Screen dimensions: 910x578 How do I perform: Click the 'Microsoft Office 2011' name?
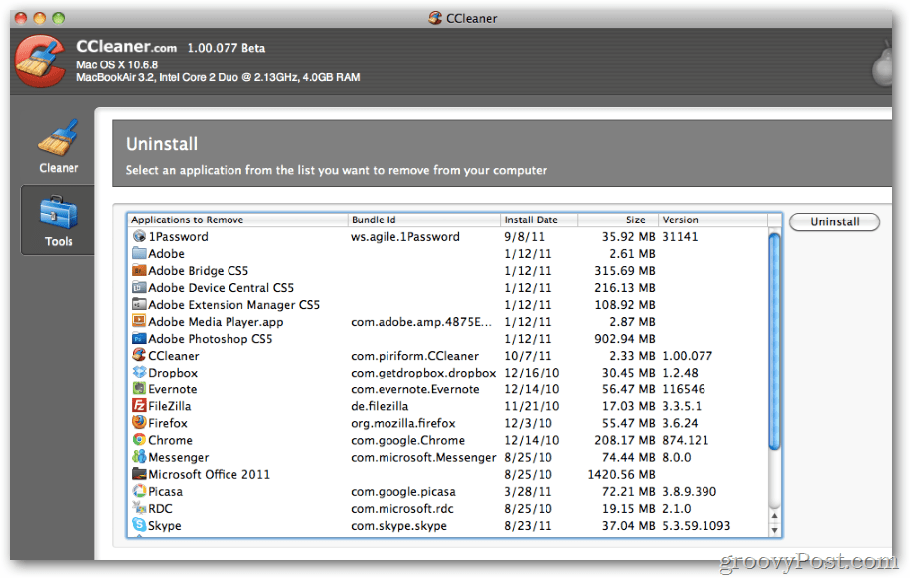[209, 474]
